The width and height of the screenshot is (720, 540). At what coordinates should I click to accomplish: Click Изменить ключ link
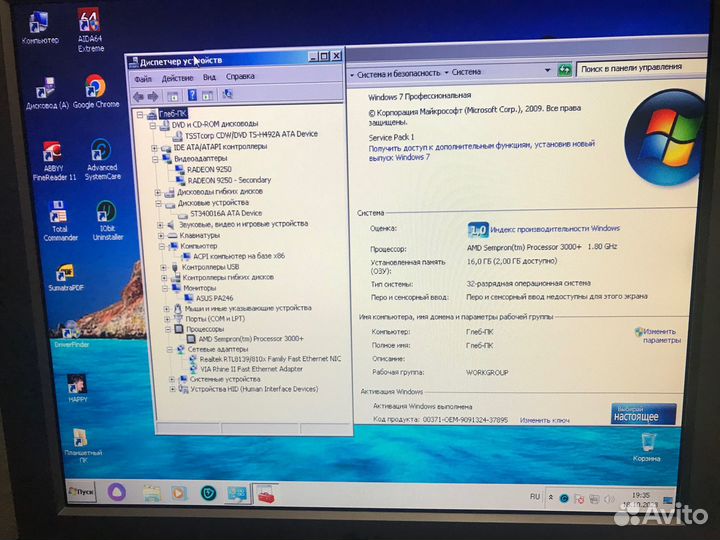545,420
